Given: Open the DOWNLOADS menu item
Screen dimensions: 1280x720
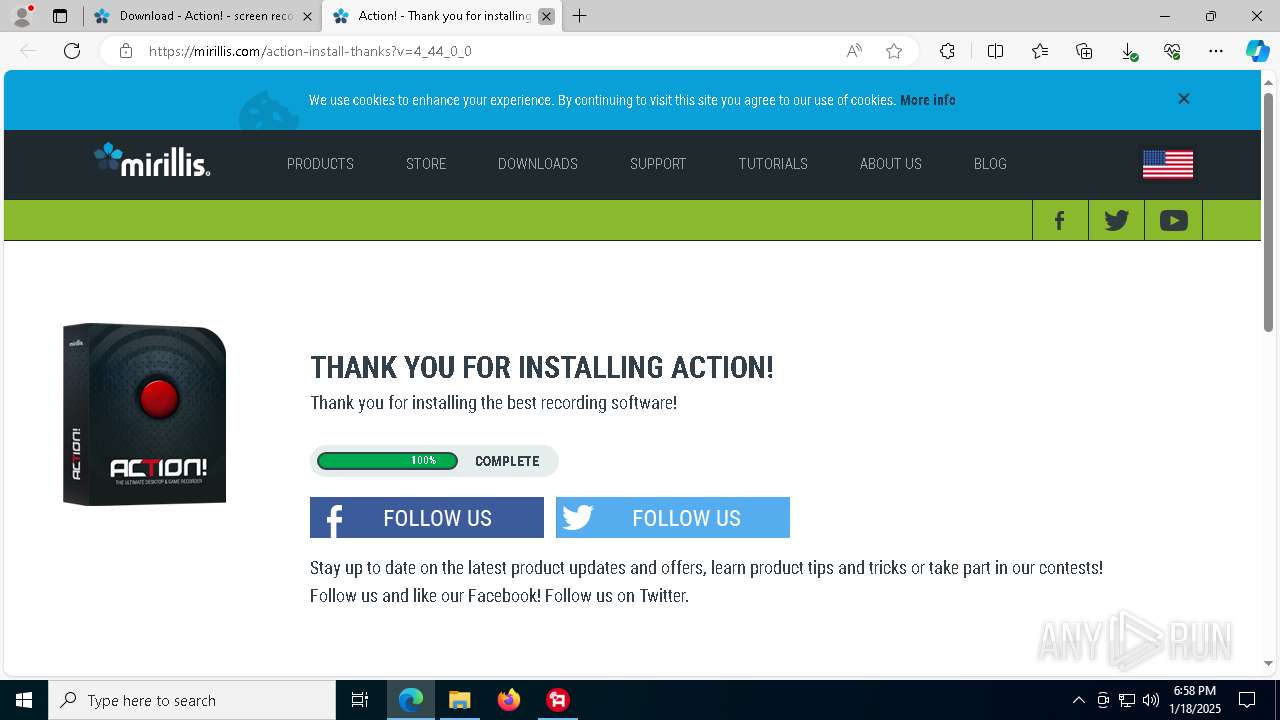Looking at the screenshot, I should pyautogui.click(x=538, y=164).
